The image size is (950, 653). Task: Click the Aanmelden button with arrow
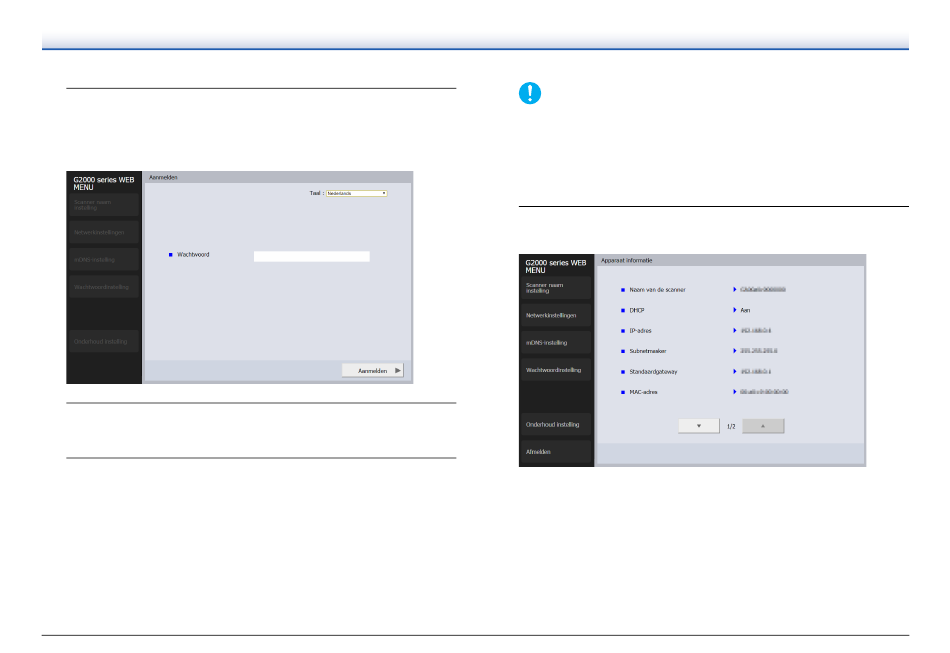pos(373,370)
